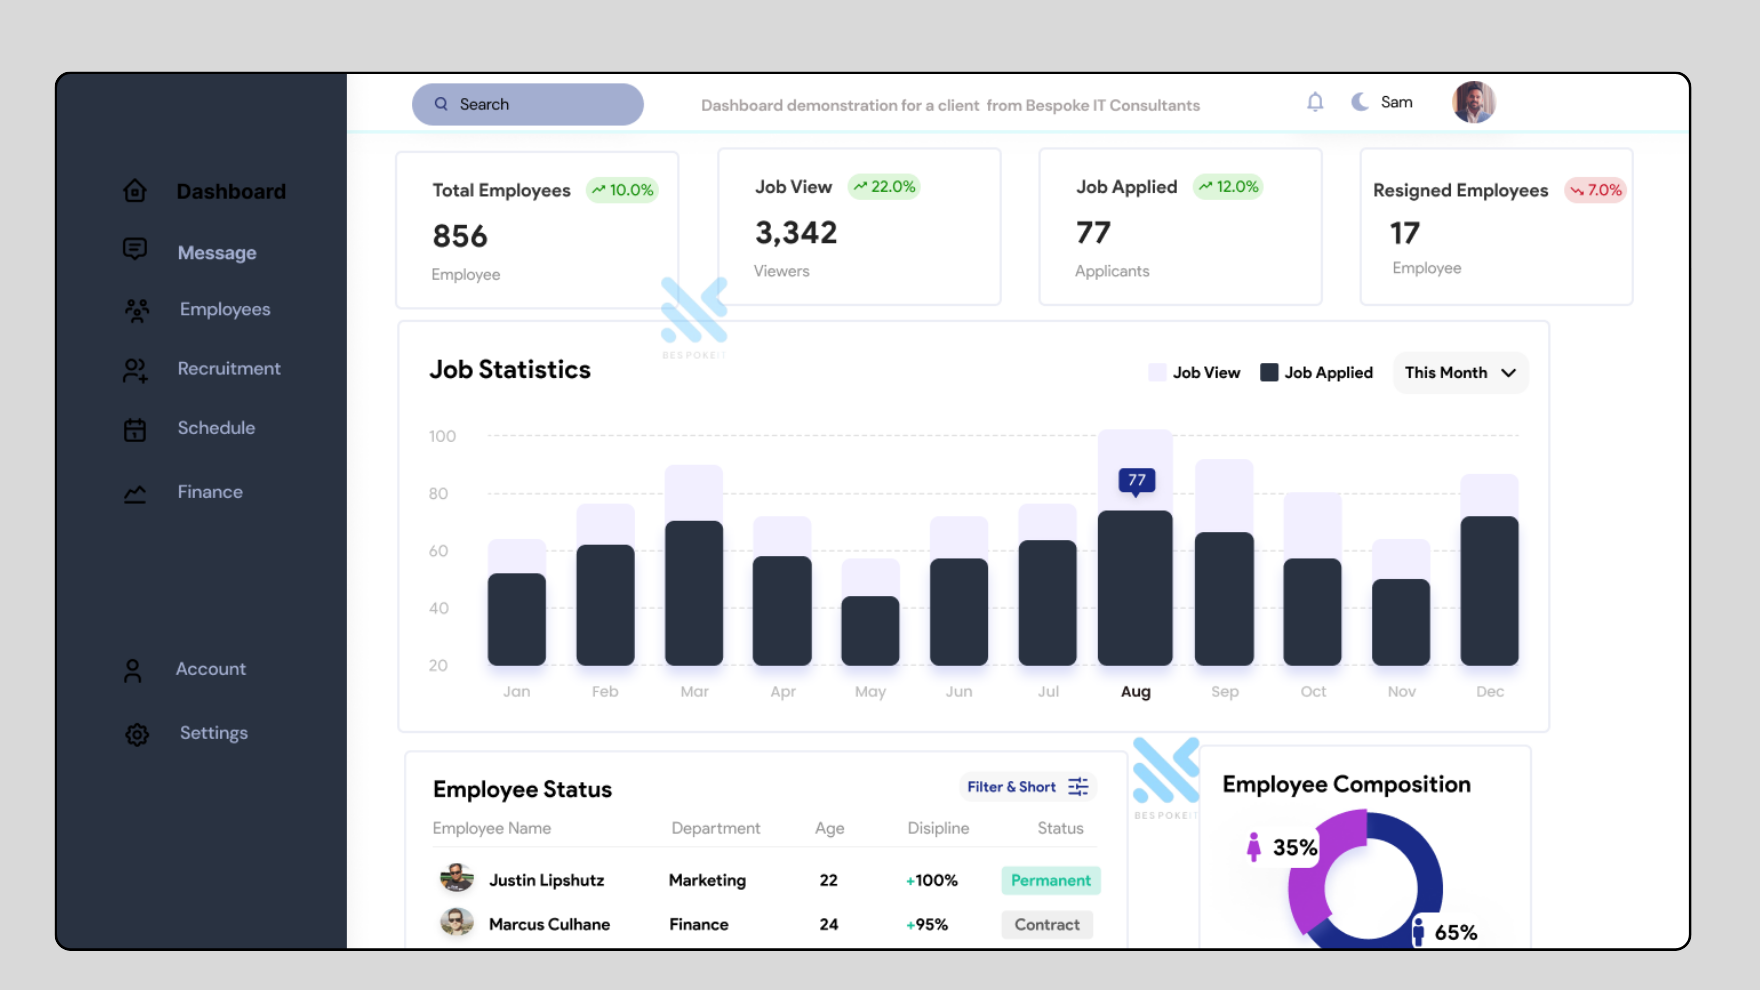Click the +100% discipline value
The height and width of the screenshot is (990, 1760).
pos(932,880)
